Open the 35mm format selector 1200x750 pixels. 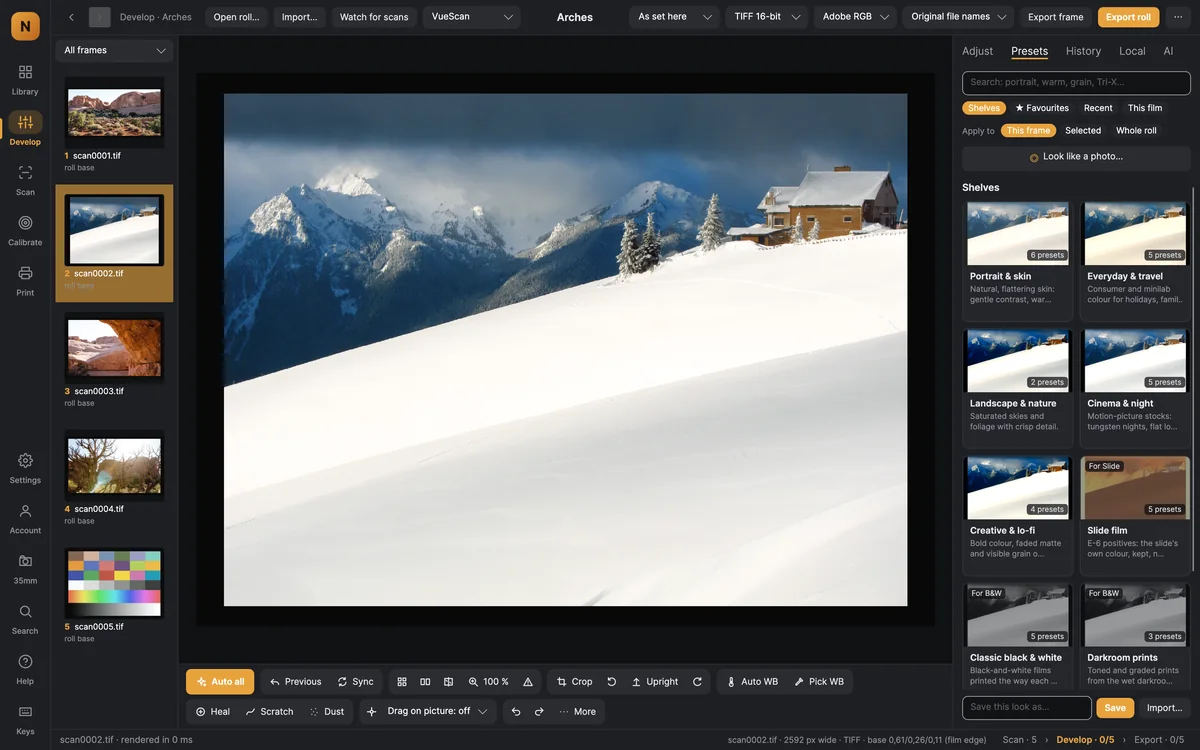pos(25,568)
